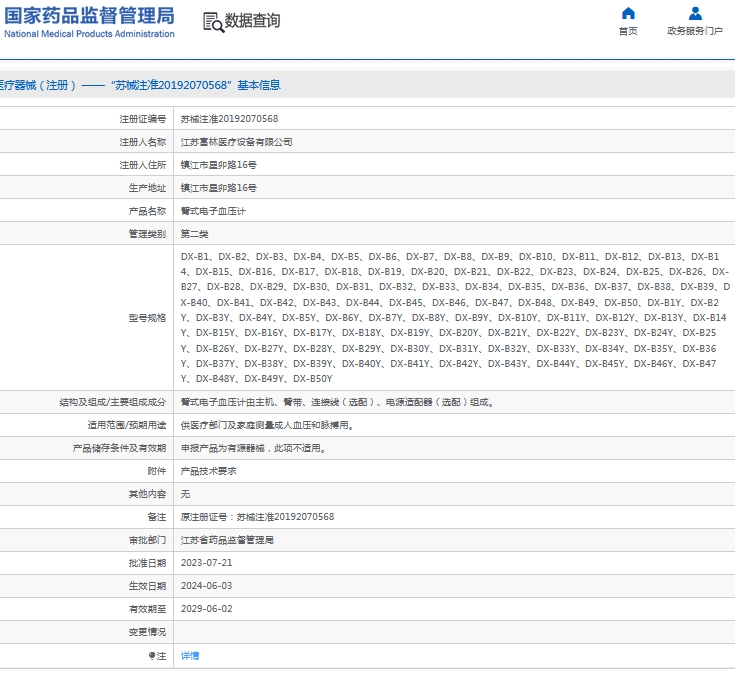Viewport: 735px width, 676px height.
Task: Click the page title 苏械注准20192070568 基本信息
Action: [195, 85]
